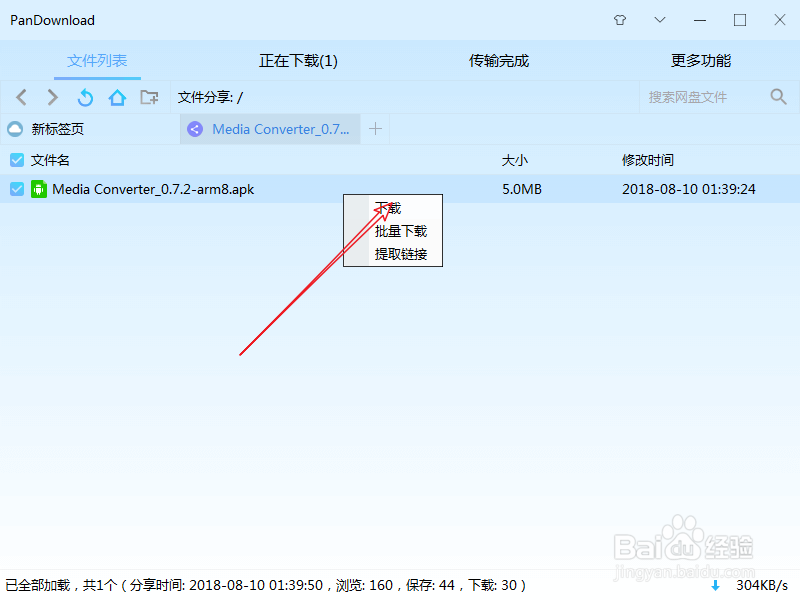Screen dimensions: 800x600
Task: Switch to the 新标签页 tab
Action: (90, 129)
